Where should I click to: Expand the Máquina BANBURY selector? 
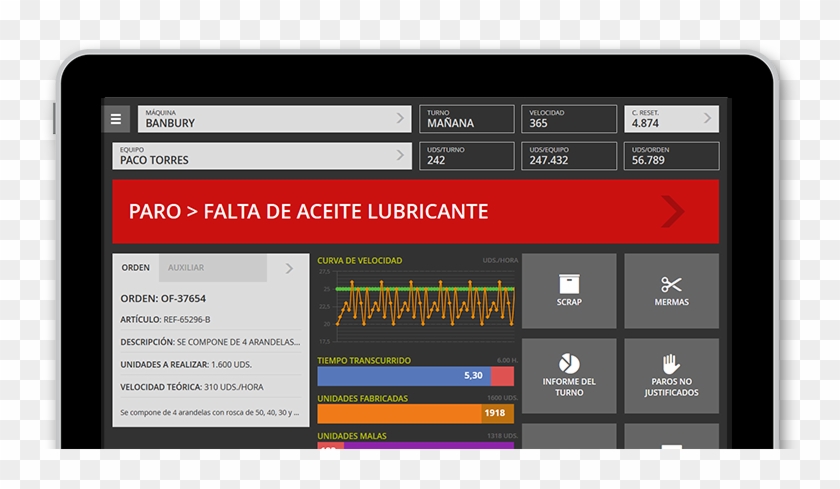(x=400, y=119)
